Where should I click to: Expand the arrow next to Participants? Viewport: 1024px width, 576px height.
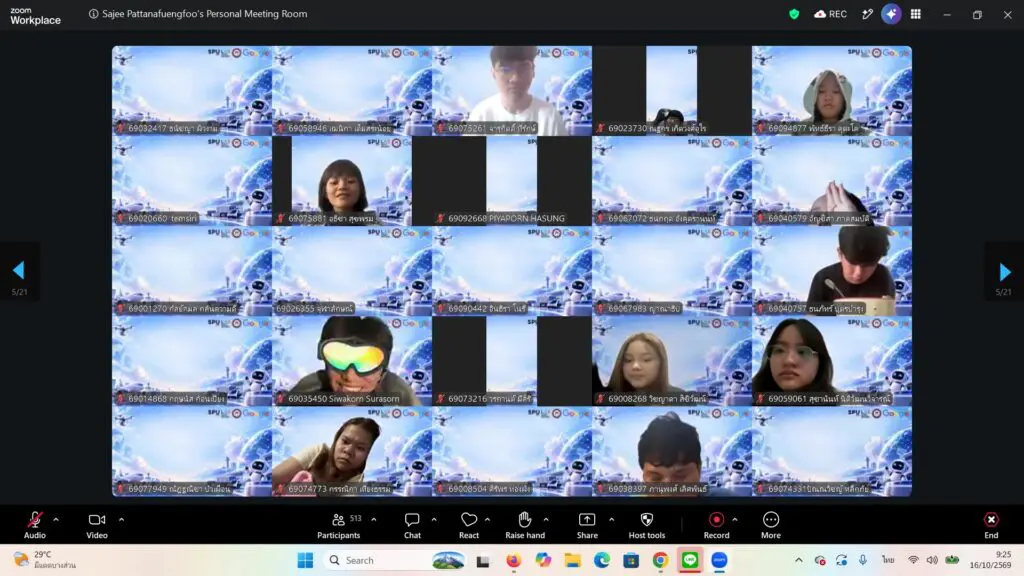(x=374, y=520)
